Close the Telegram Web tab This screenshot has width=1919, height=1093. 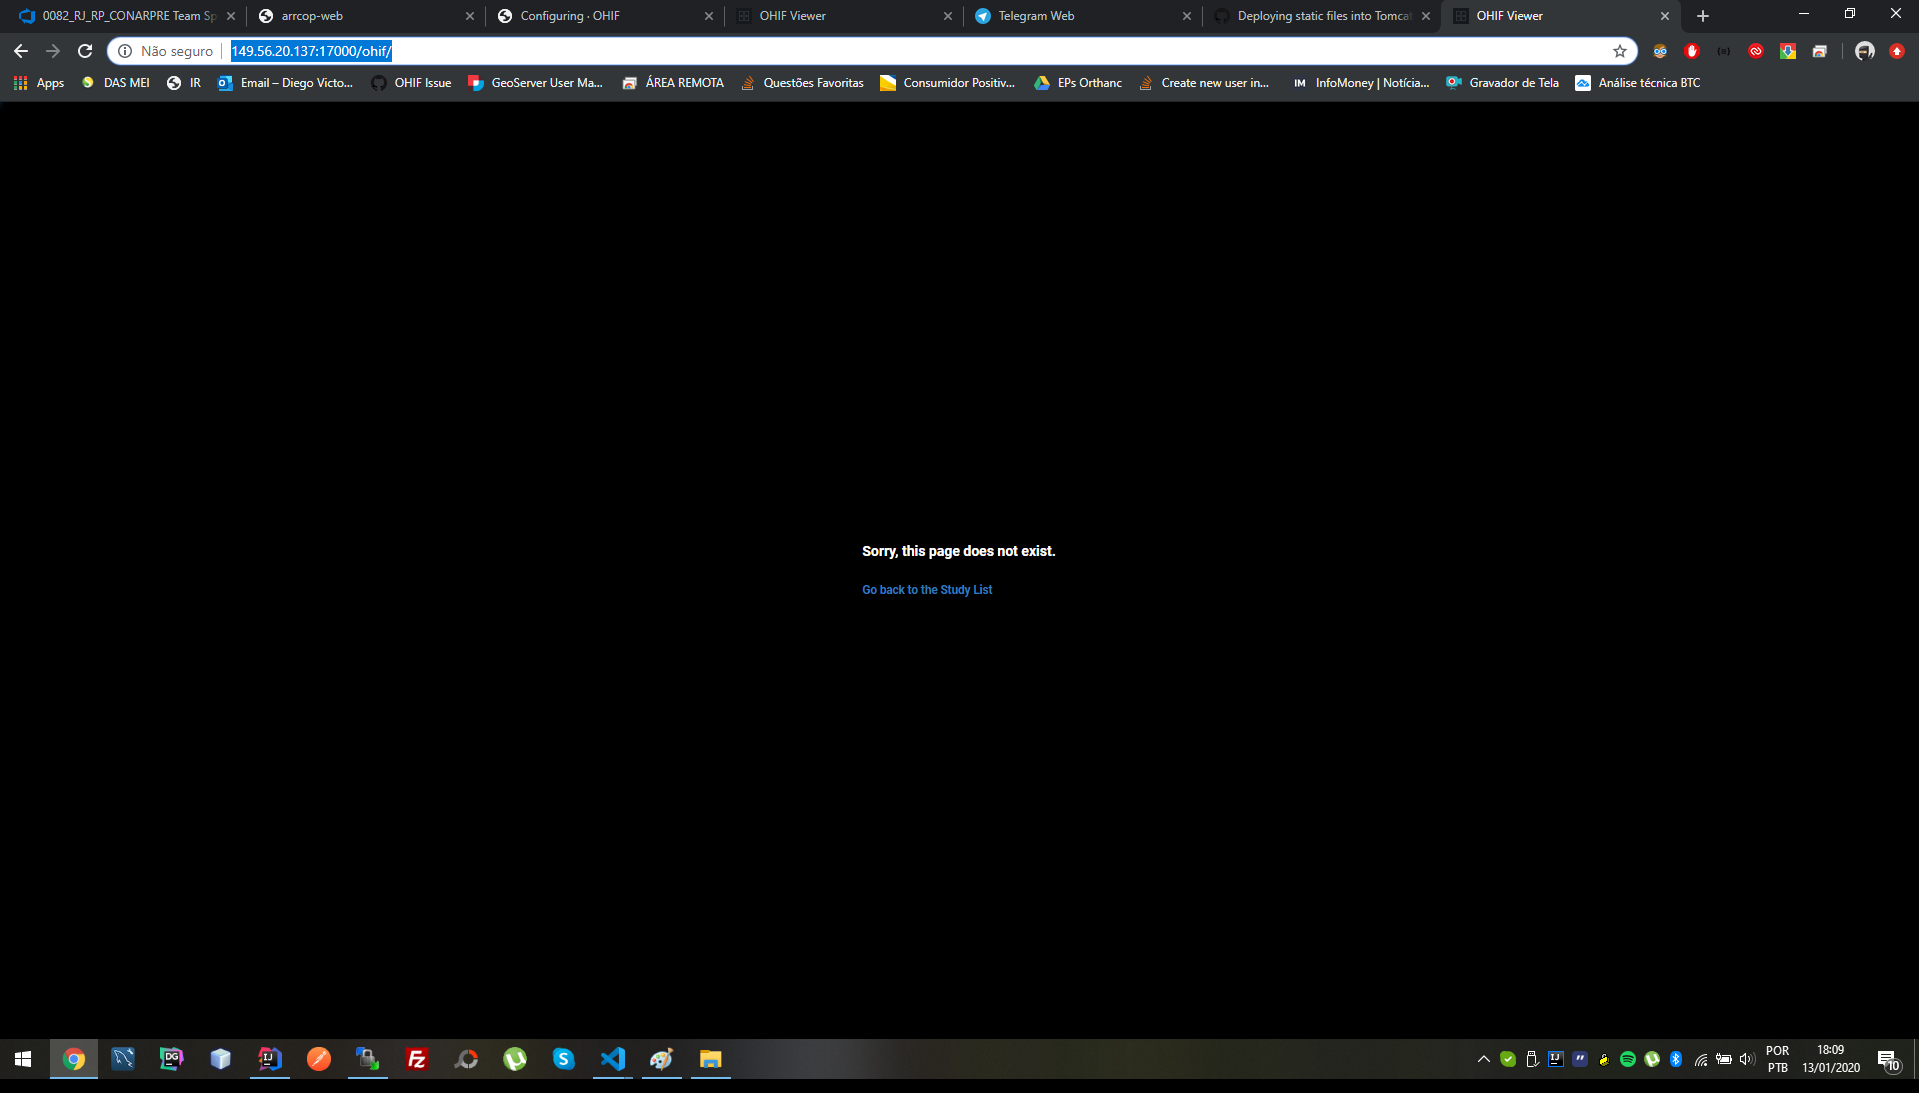click(x=1187, y=16)
